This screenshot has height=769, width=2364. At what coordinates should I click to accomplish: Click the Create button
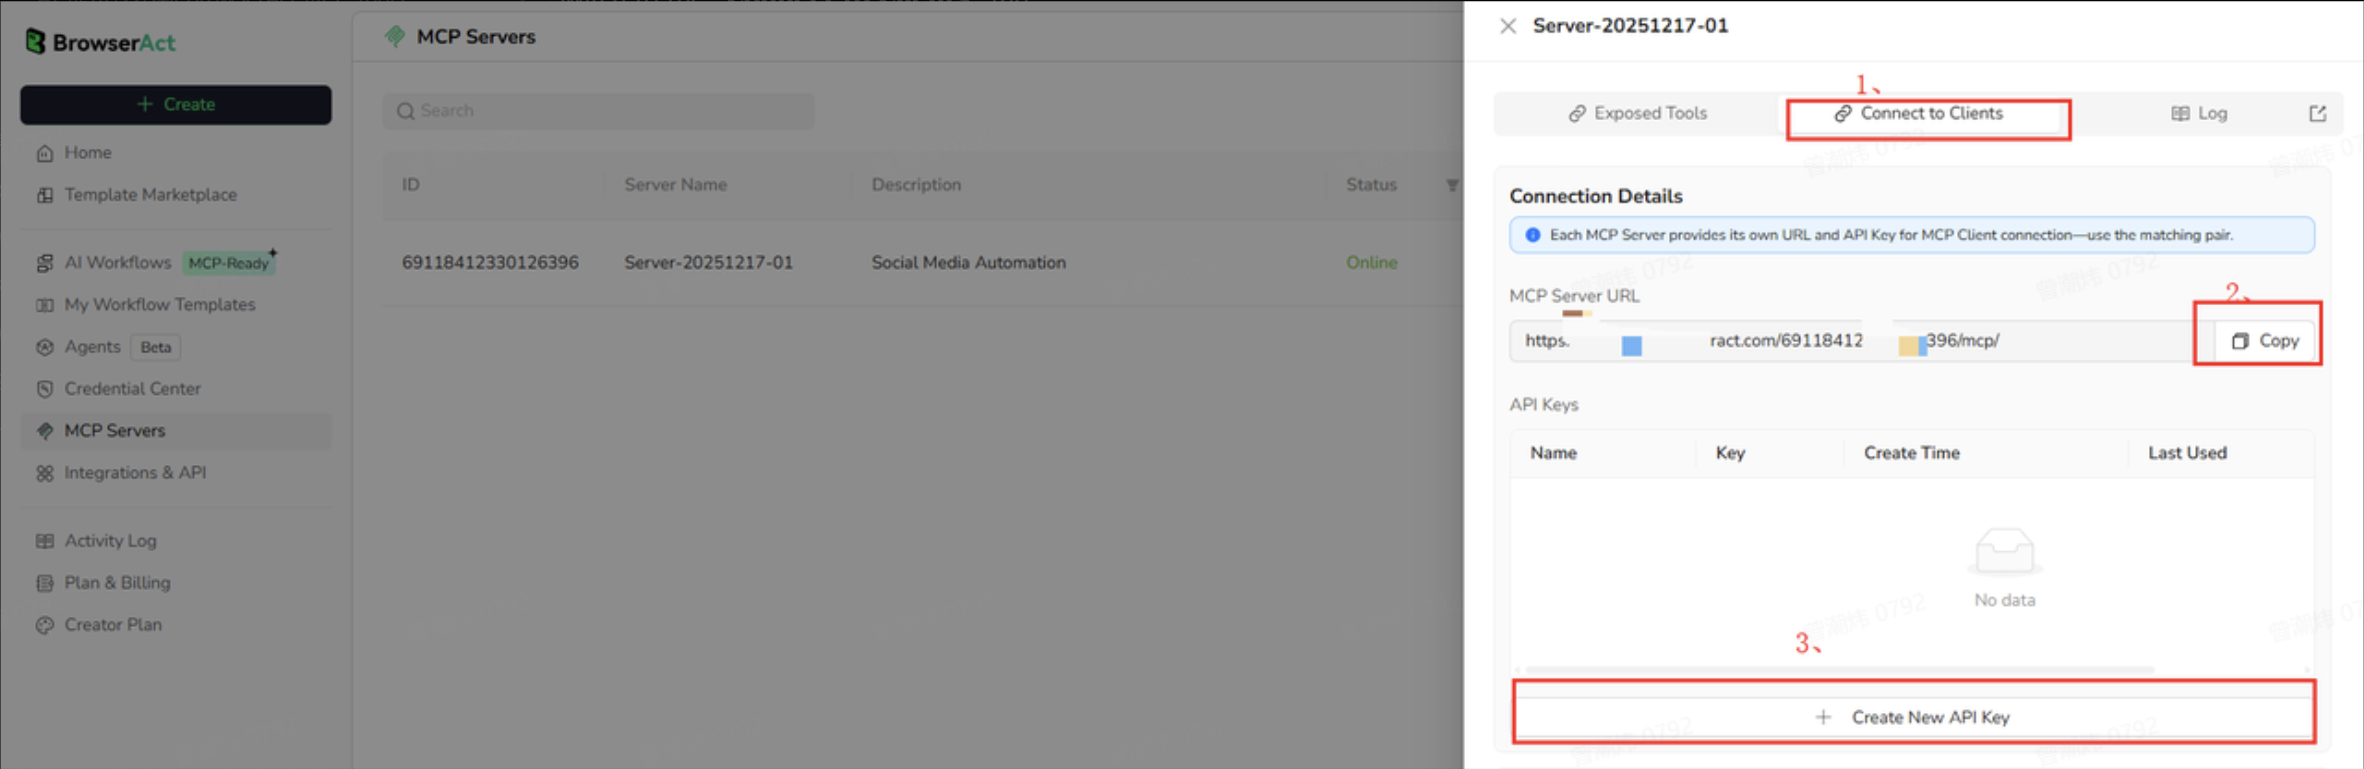[176, 104]
